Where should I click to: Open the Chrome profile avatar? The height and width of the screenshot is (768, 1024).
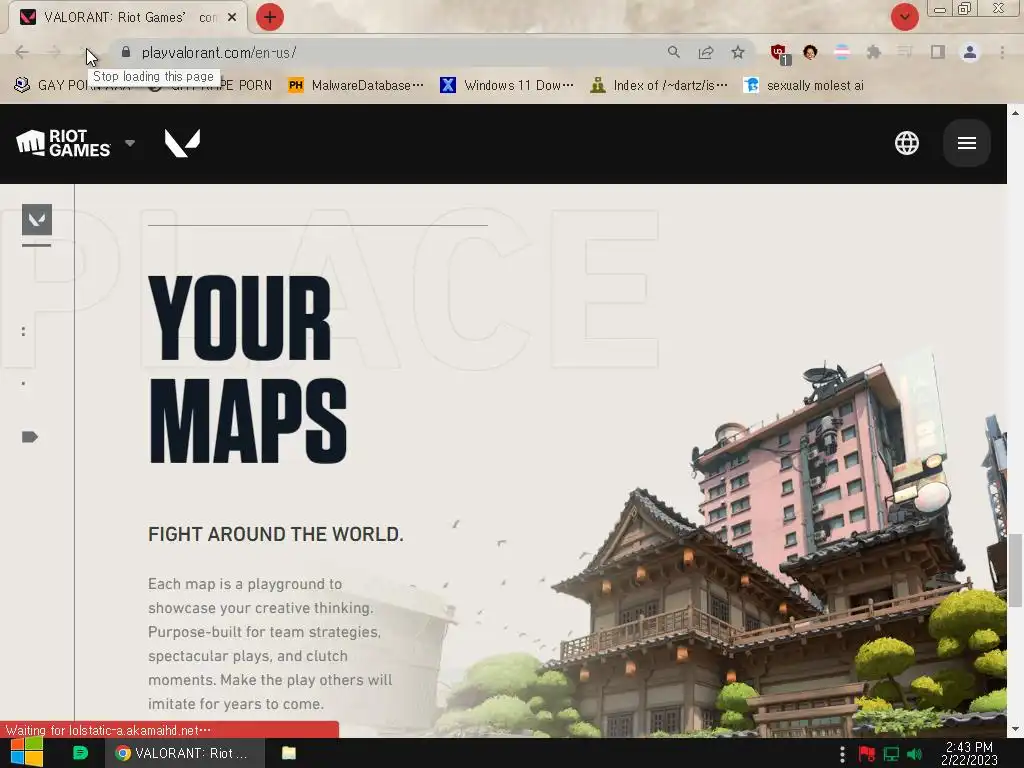tap(970, 52)
